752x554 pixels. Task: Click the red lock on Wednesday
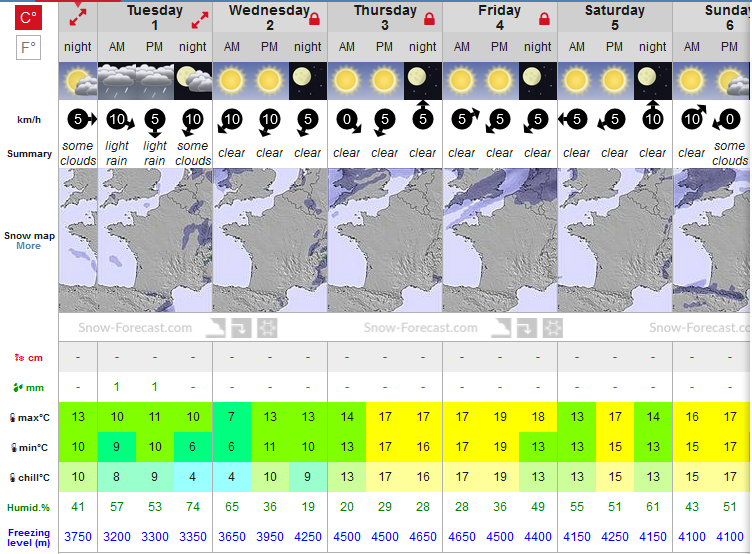[314, 19]
